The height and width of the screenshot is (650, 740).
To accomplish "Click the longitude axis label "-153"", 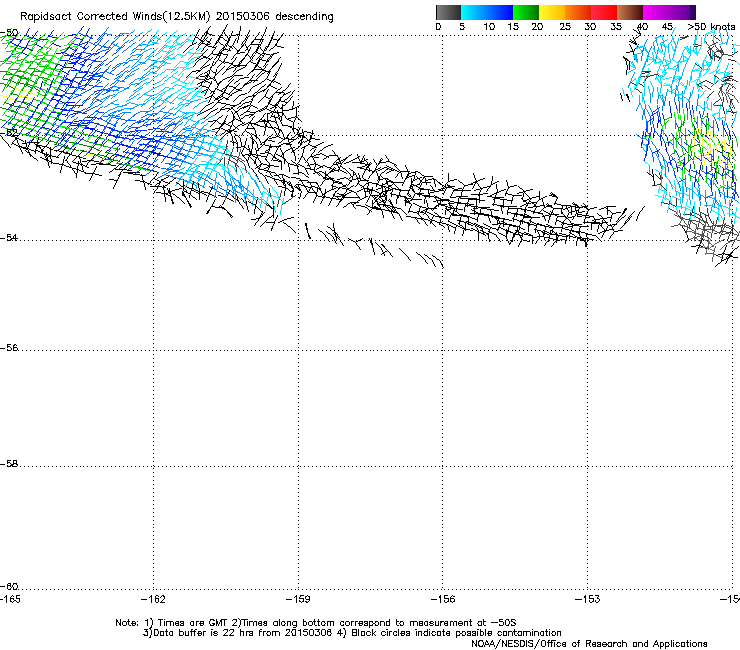I will [588, 599].
